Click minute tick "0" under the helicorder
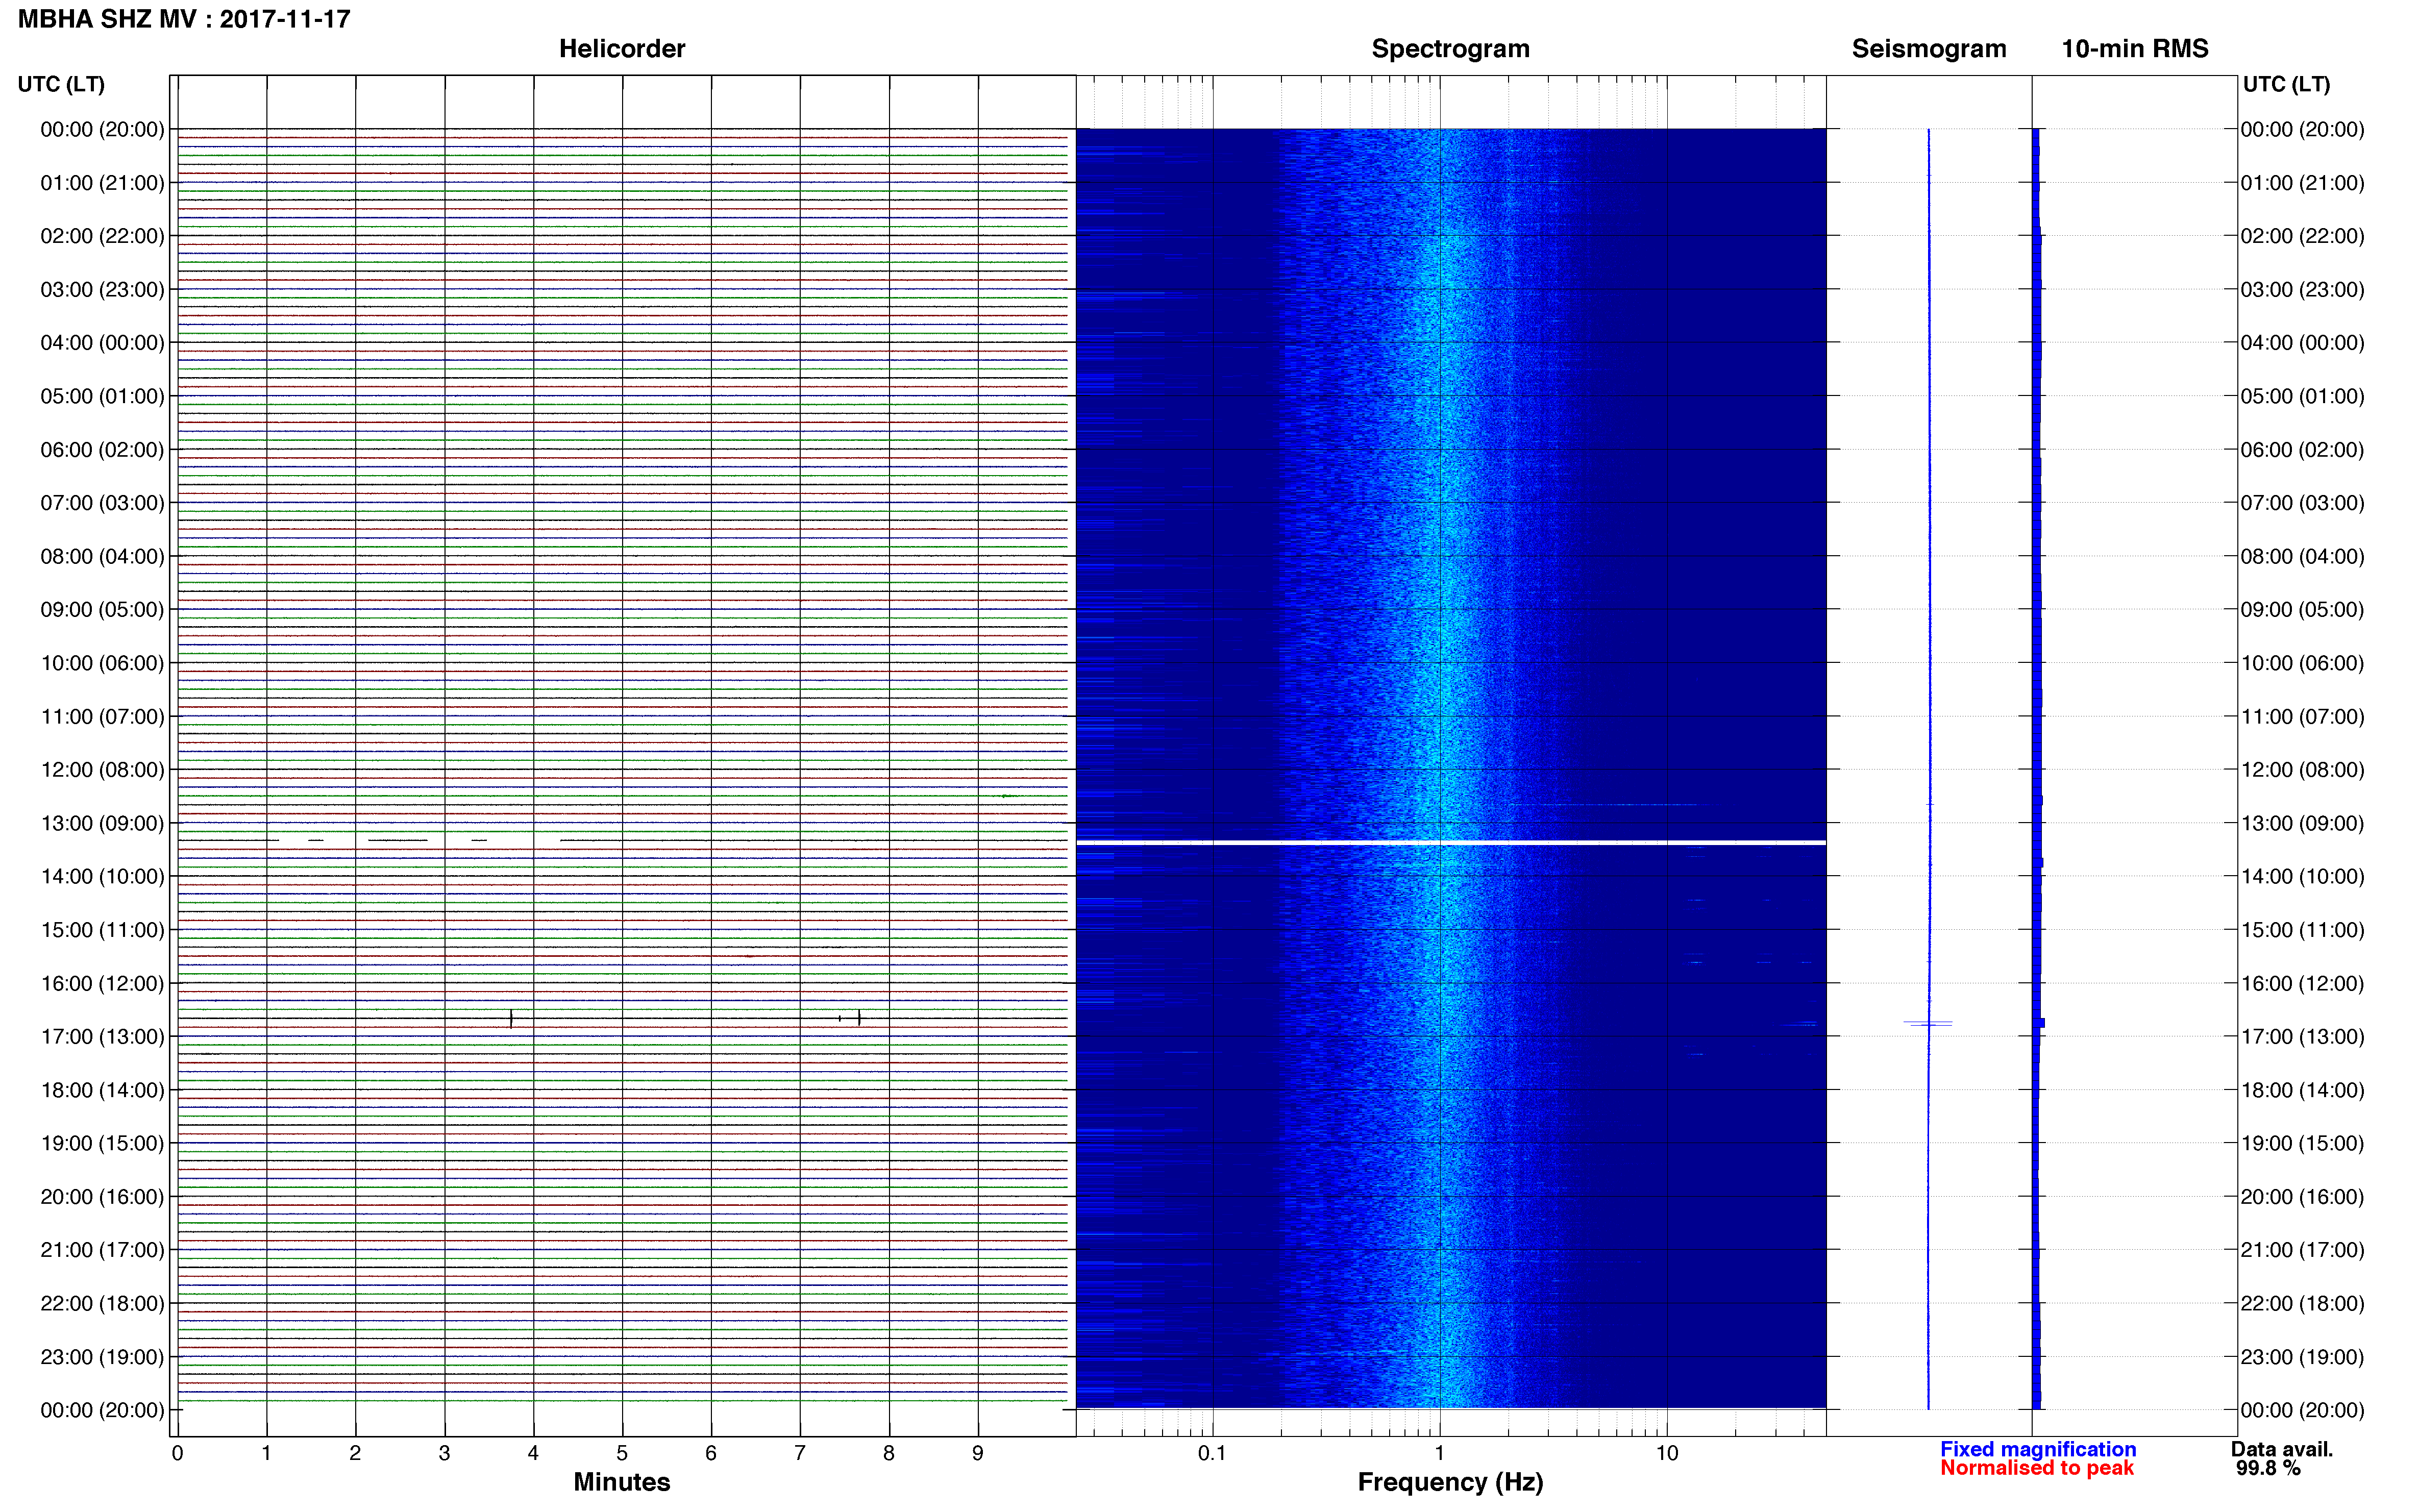The width and height of the screenshot is (2419, 1512). coord(177,1453)
